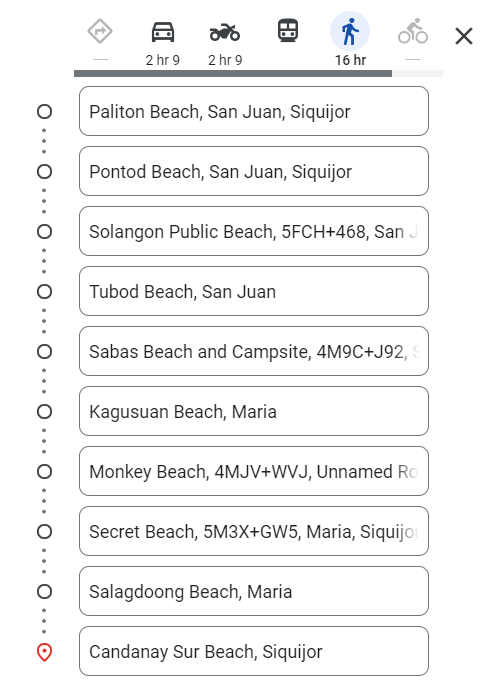This screenshot has width=501, height=688.
Task: Edit the Paliton Beach starting point field
Action: (254, 111)
